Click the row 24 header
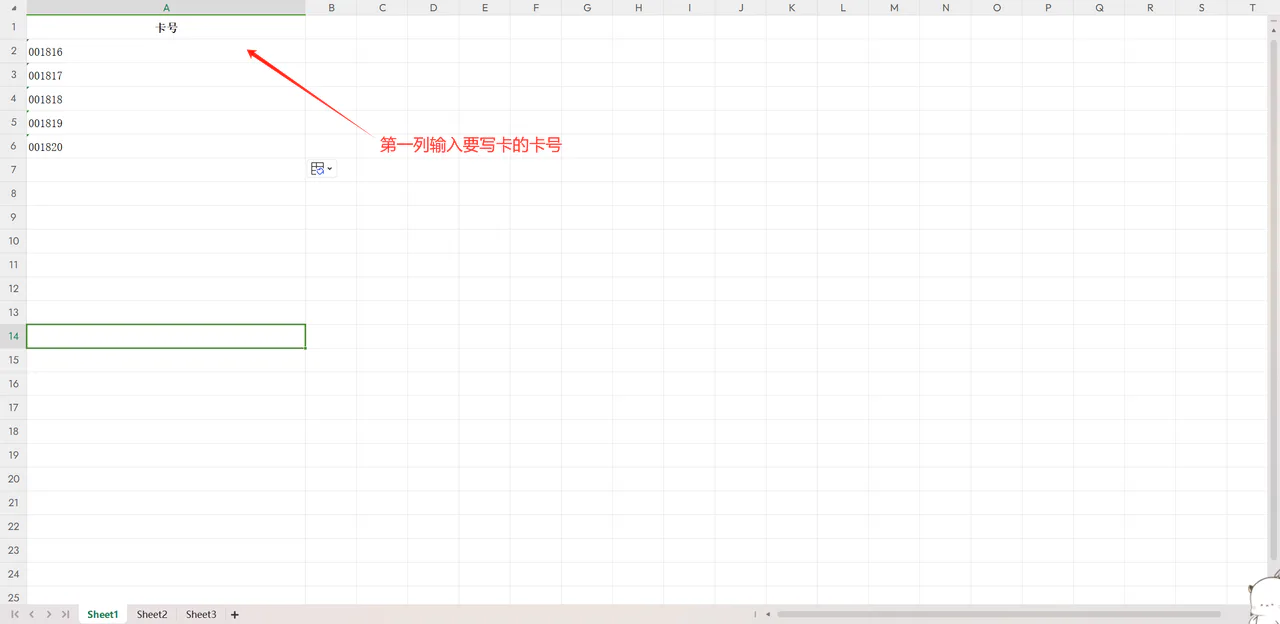This screenshot has height=624, width=1280. point(13,574)
